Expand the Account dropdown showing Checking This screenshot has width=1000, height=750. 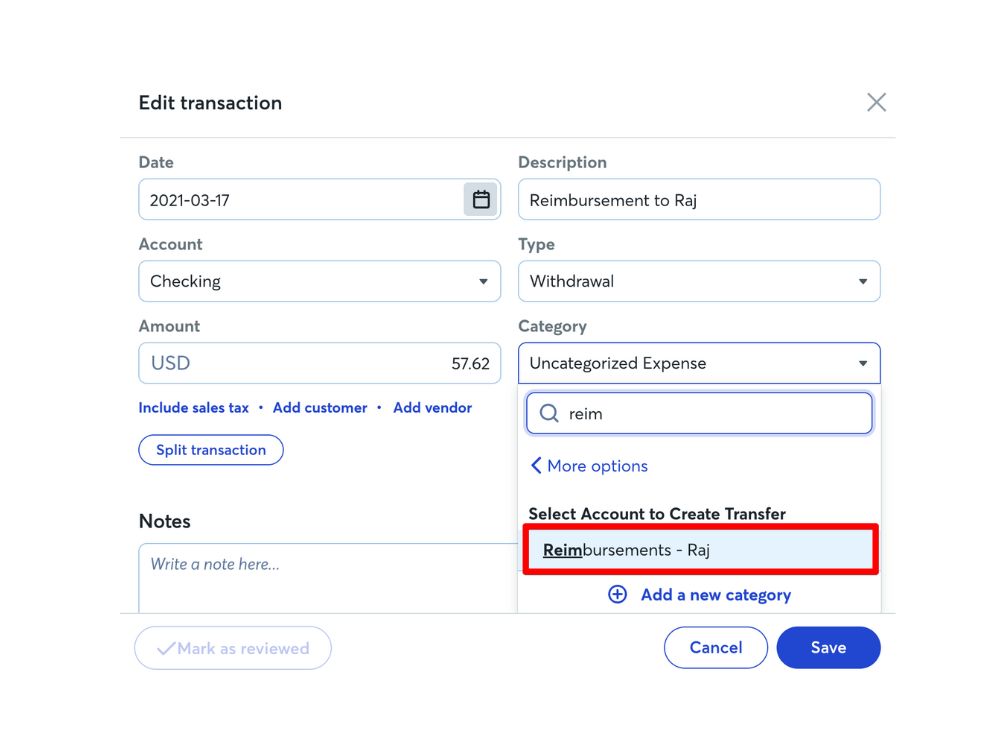320,281
